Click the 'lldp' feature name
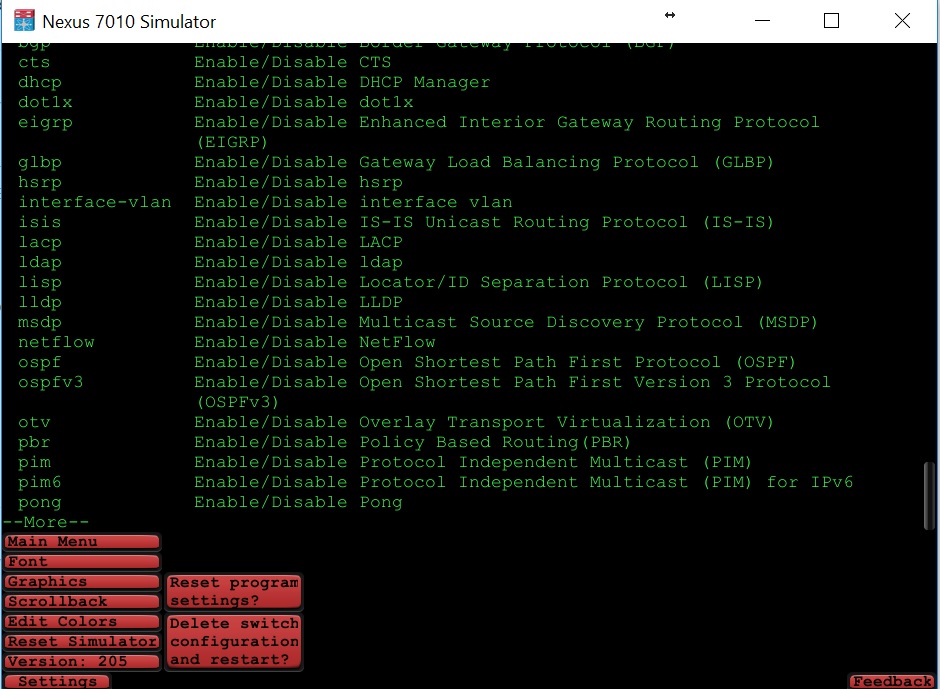The height and width of the screenshot is (689, 940). pyautogui.click(x=40, y=302)
